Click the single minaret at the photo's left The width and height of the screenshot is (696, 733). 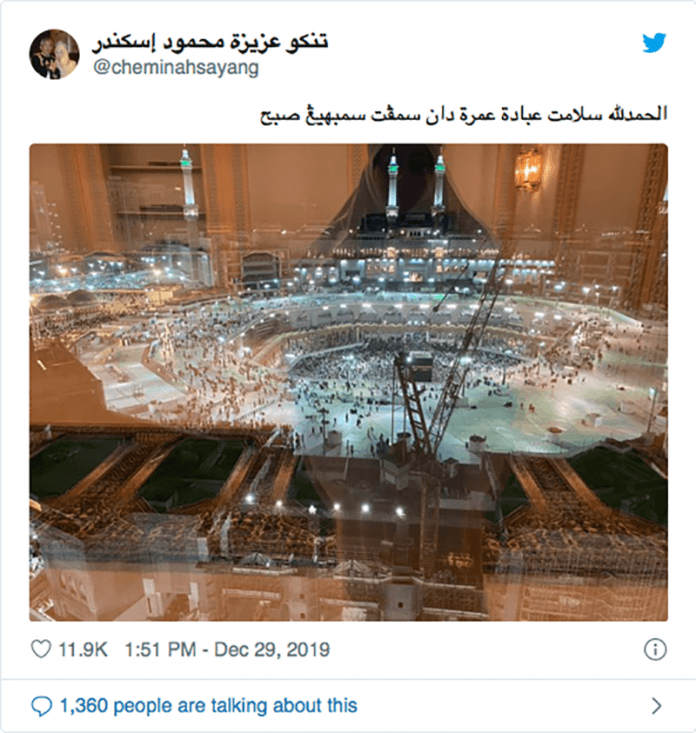click(x=187, y=185)
